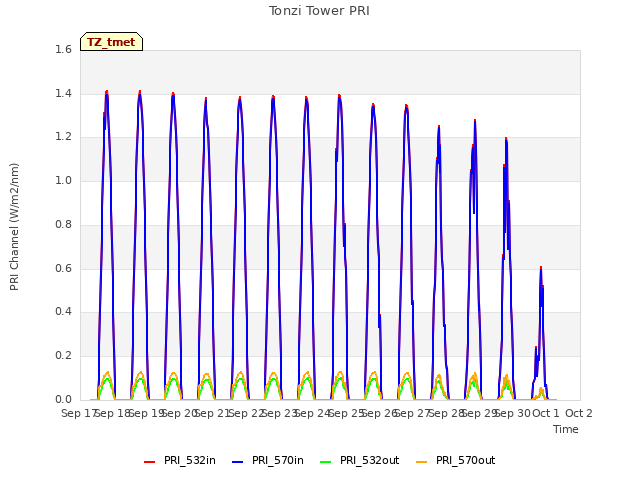
Task: Select the PRI_570in legend label
Action: 278,460
